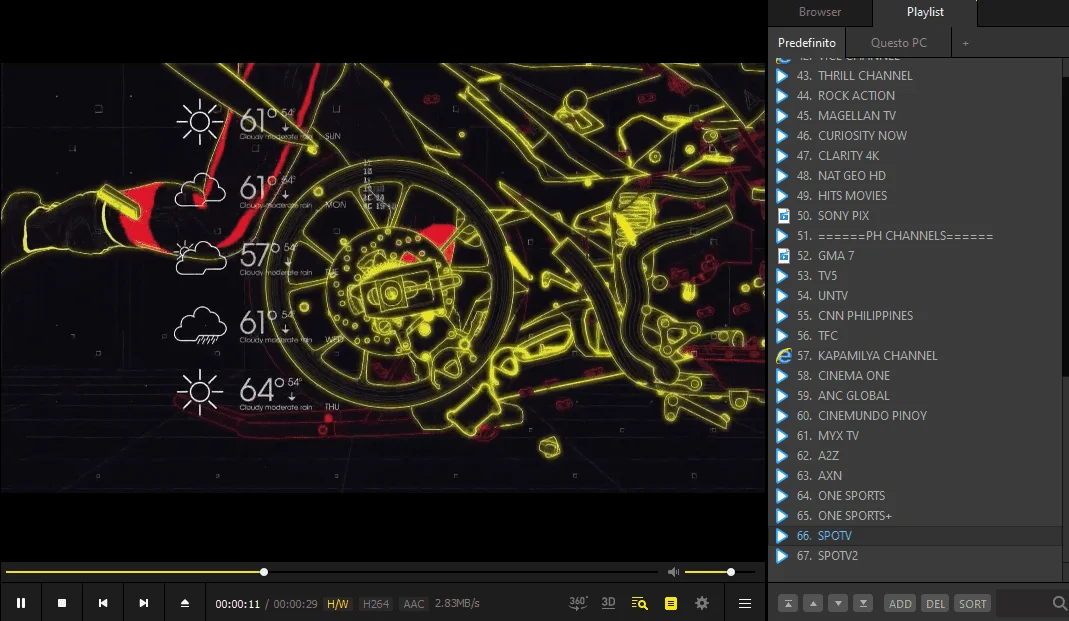
Task: Skip to previous track
Action: 103,603
